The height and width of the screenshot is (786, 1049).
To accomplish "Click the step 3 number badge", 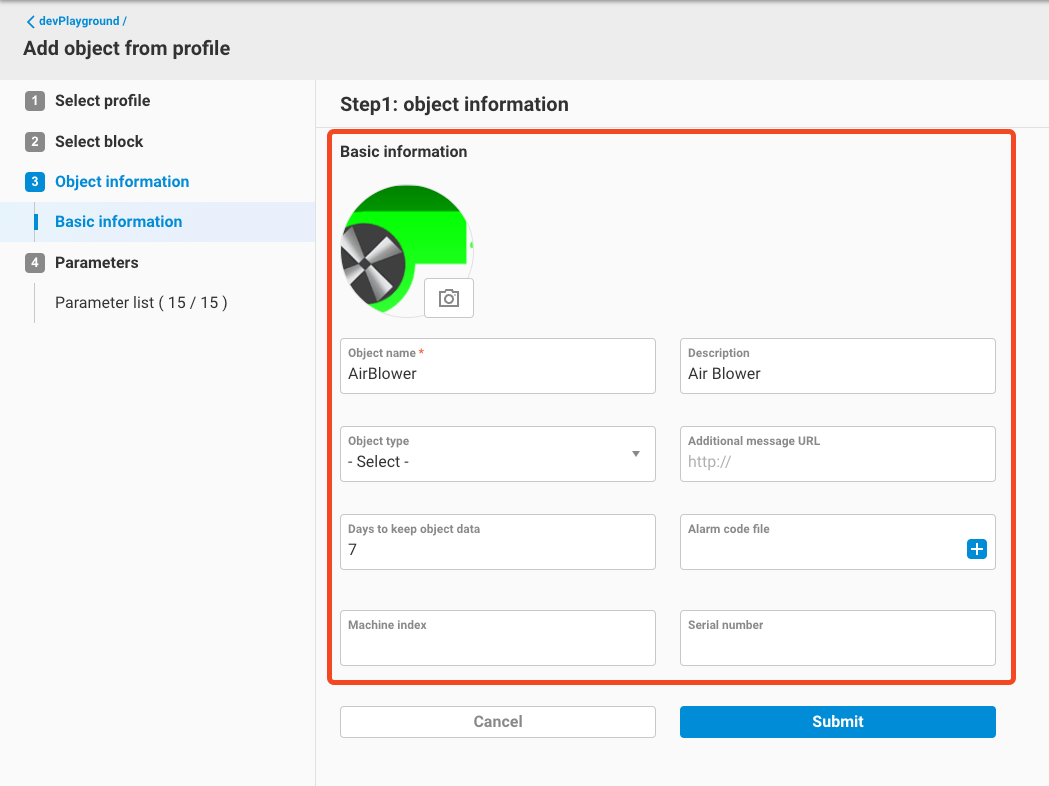I will pos(35,182).
